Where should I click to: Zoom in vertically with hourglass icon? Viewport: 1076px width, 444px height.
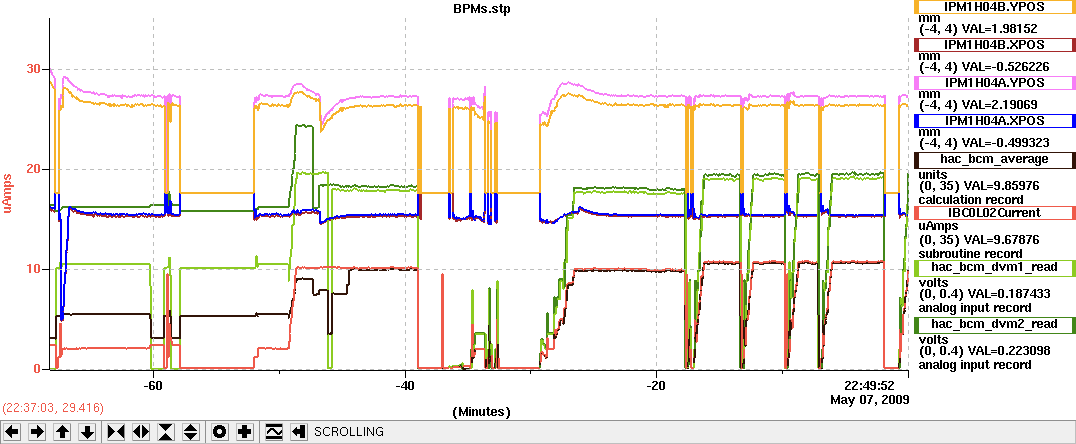point(166,432)
